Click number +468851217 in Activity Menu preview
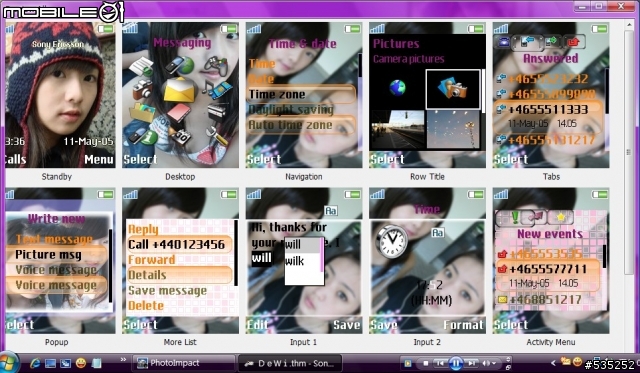Viewport: 640px width, 373px height. (545, 300)
